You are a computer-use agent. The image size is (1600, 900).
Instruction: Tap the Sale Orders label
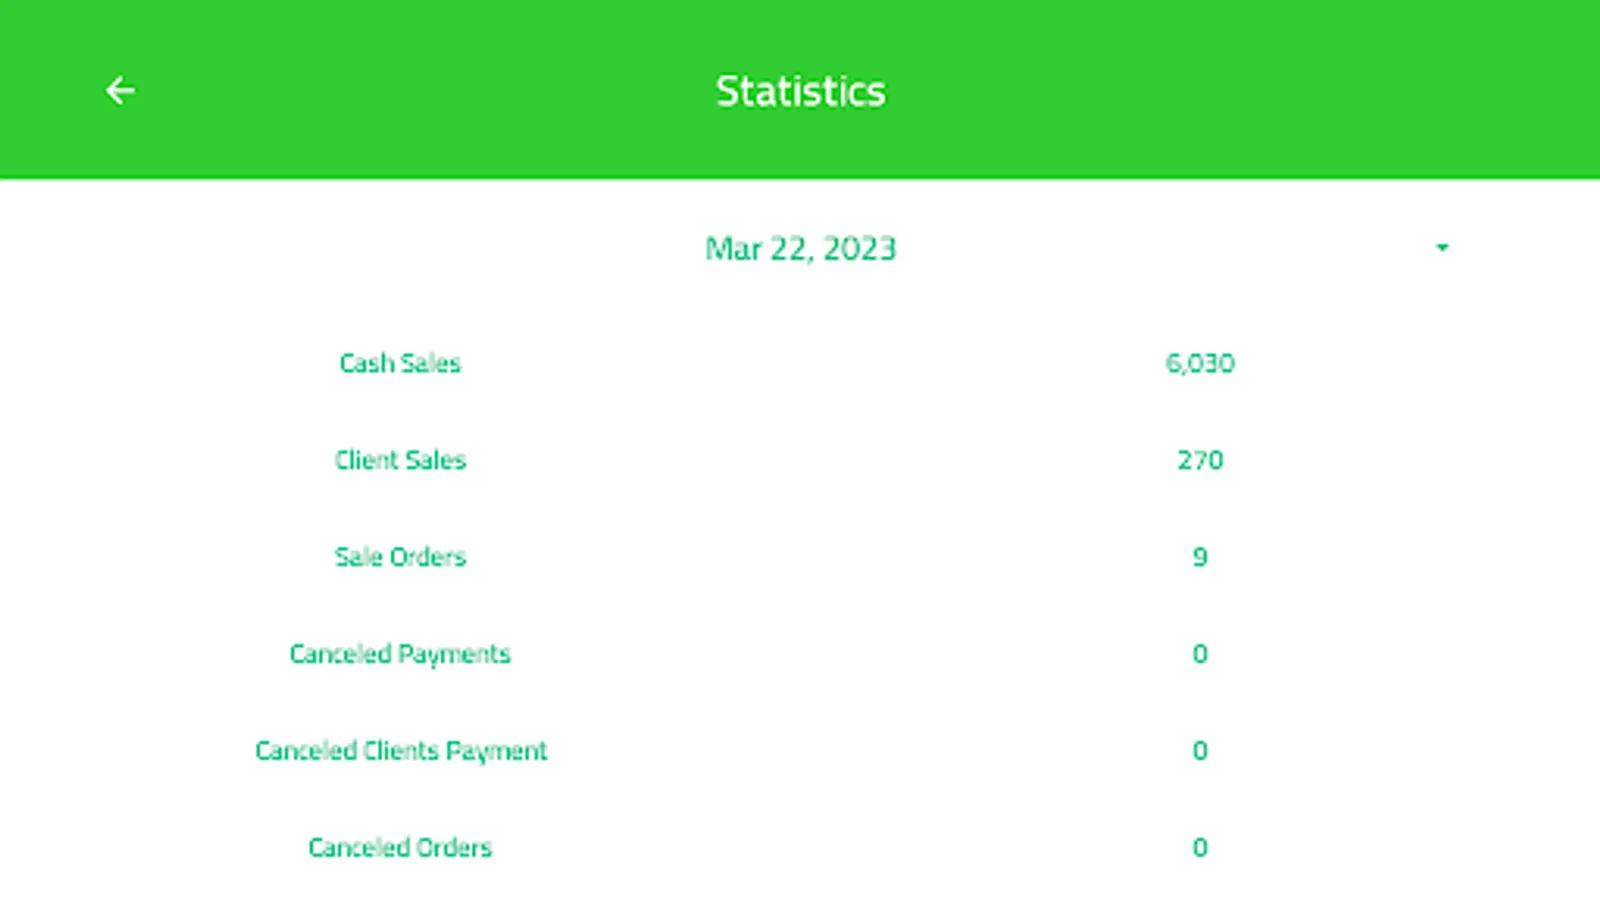[400, 557]
